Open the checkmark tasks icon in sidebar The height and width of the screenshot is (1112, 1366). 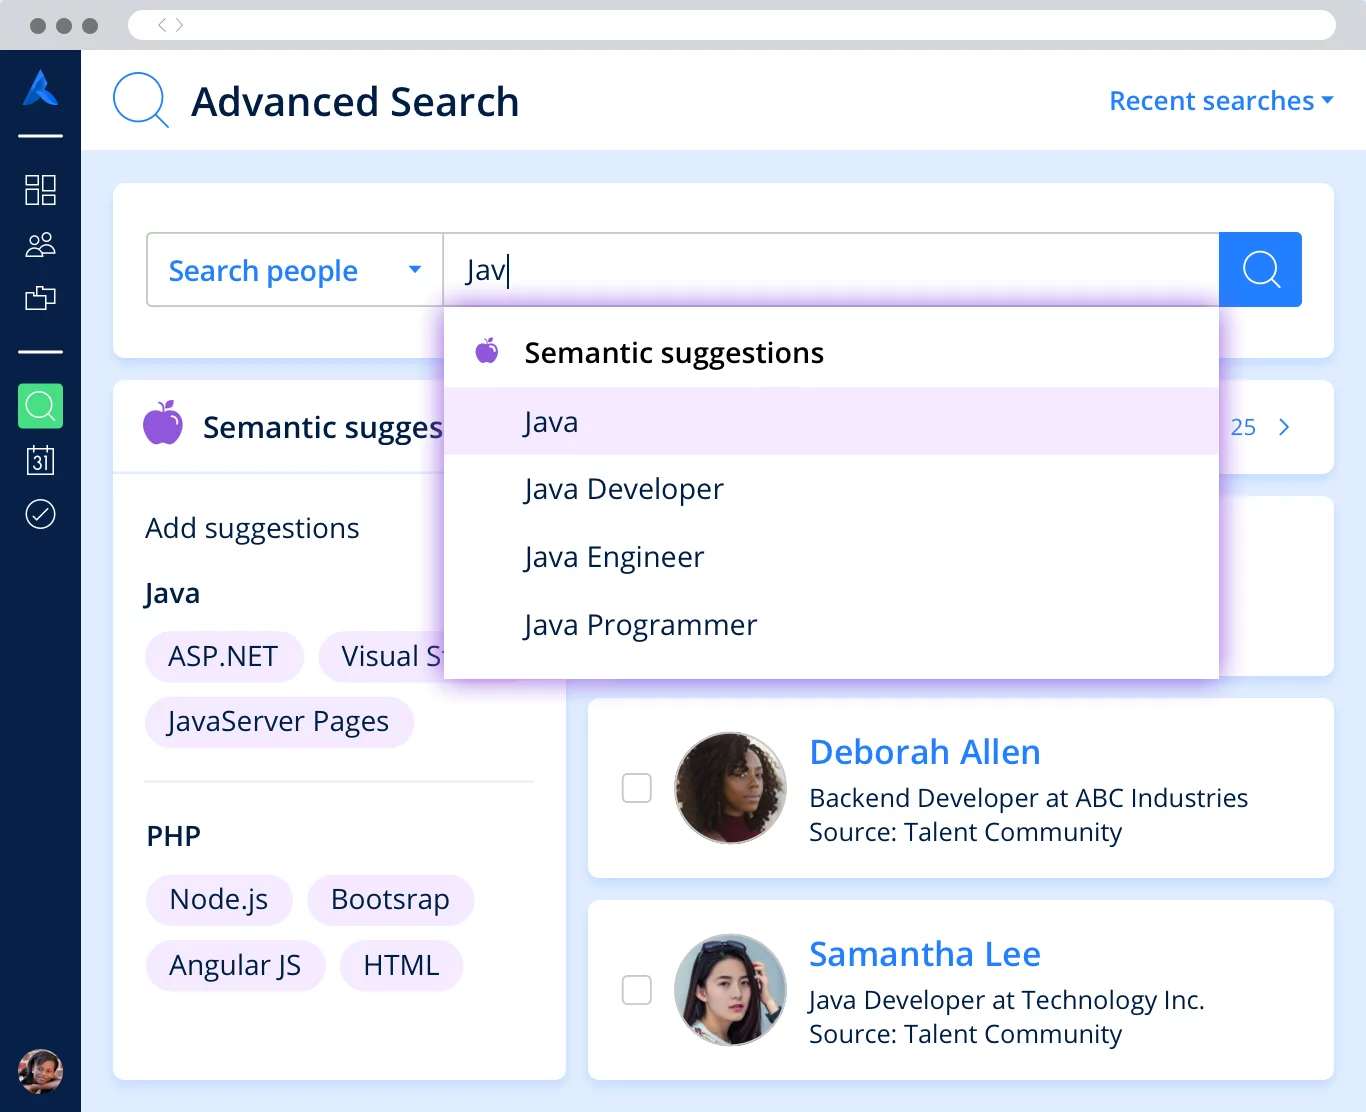click(x=40, y=514)
